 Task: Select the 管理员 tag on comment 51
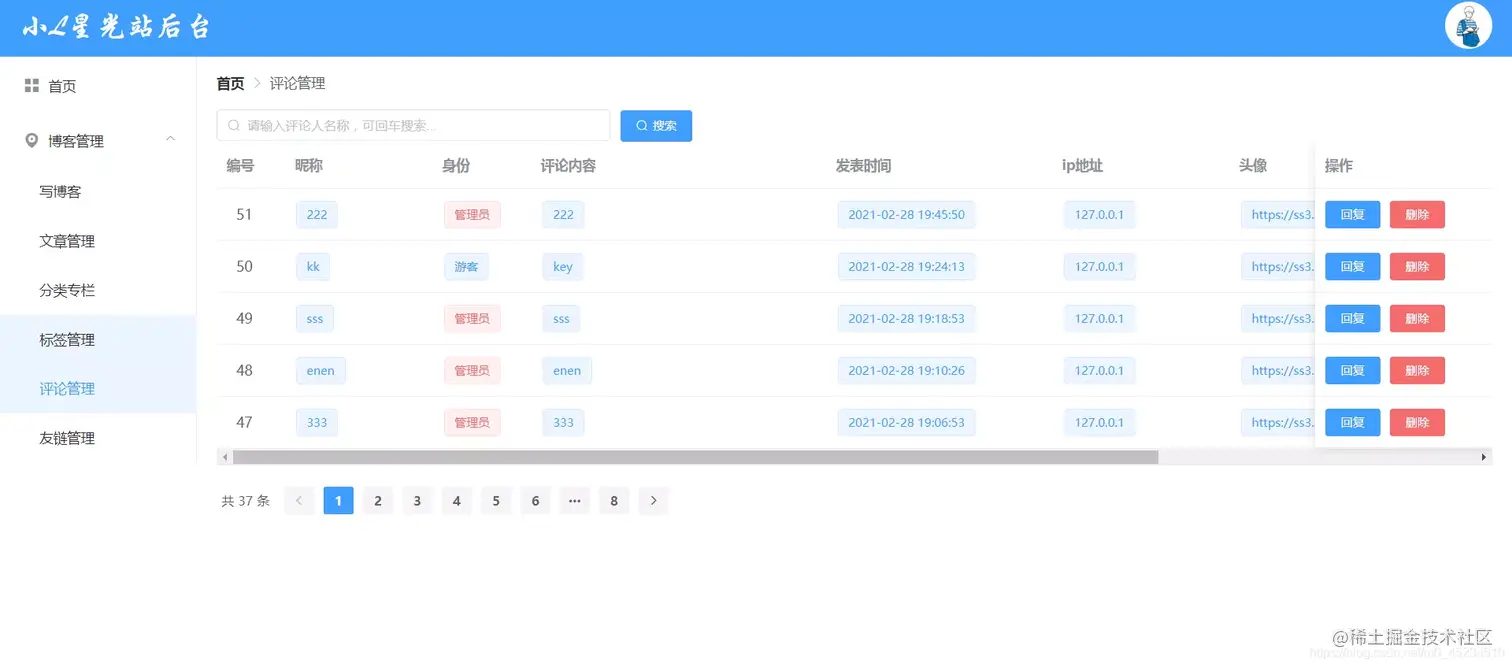pyautogui.click(x=471, y=214)
